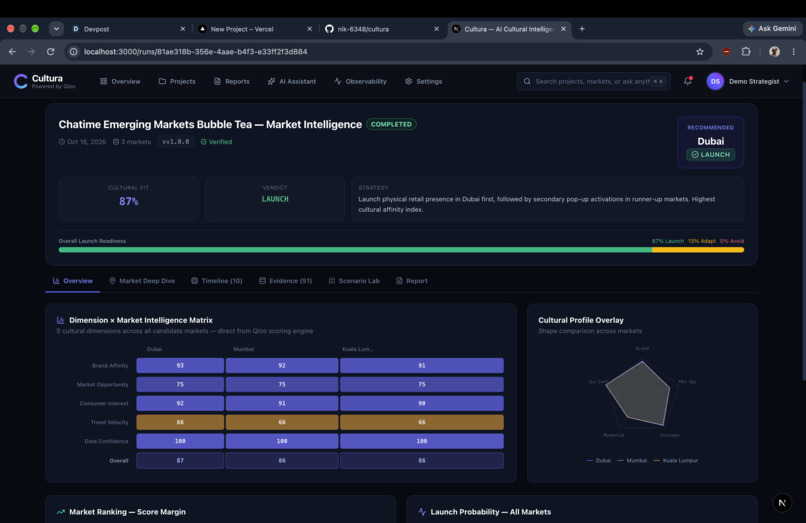Open Observability in top navigation
This screenshot has width=806, height=523.
[360, 81]
